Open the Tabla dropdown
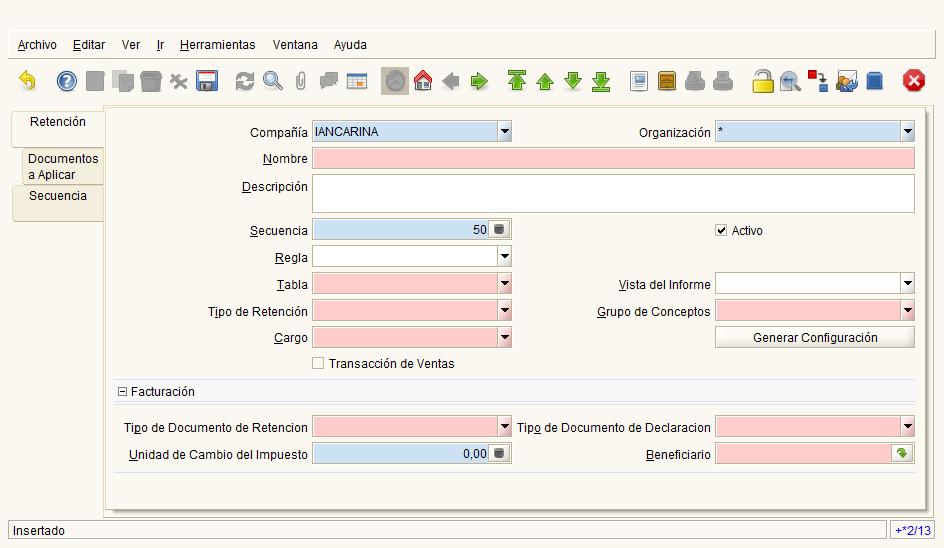The height and width of the screenshot is (548, 944). (x=505, y=283)
